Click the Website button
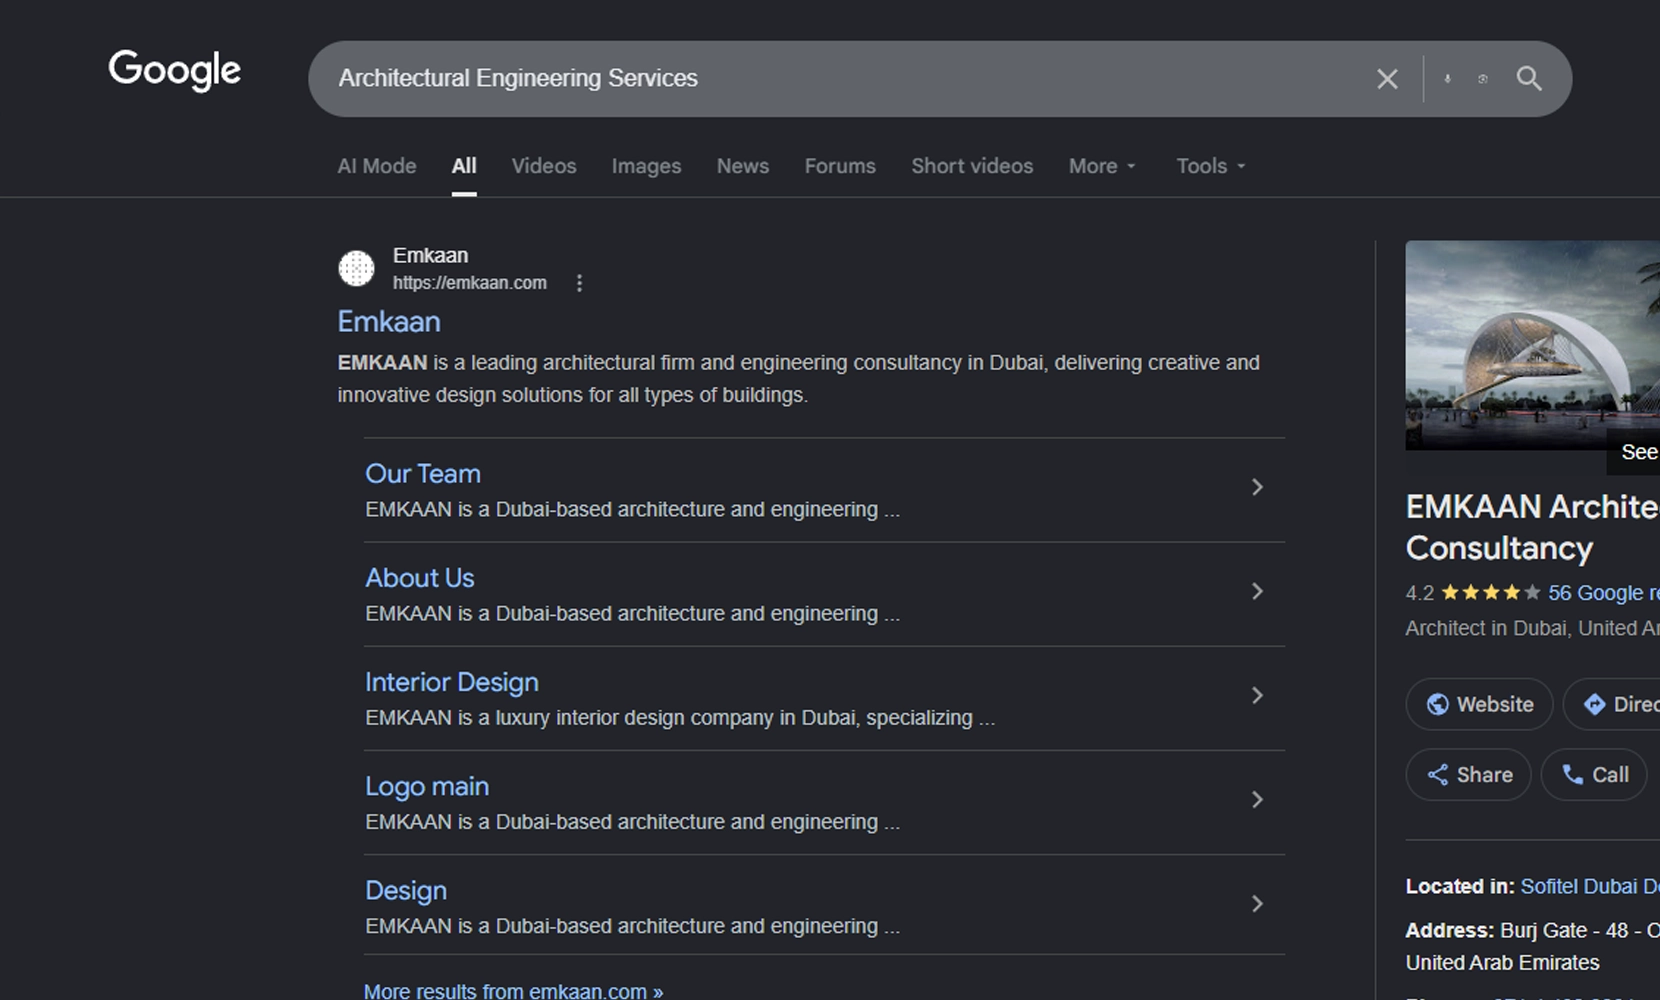 tap(1480, 704)
